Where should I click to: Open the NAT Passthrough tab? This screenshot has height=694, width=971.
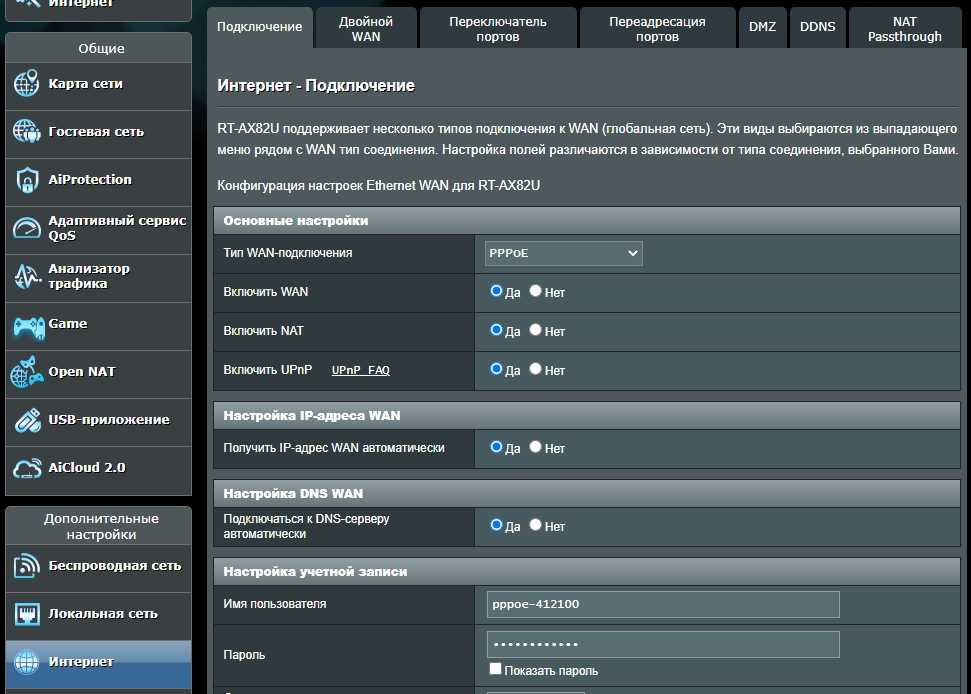click(905, 28)
